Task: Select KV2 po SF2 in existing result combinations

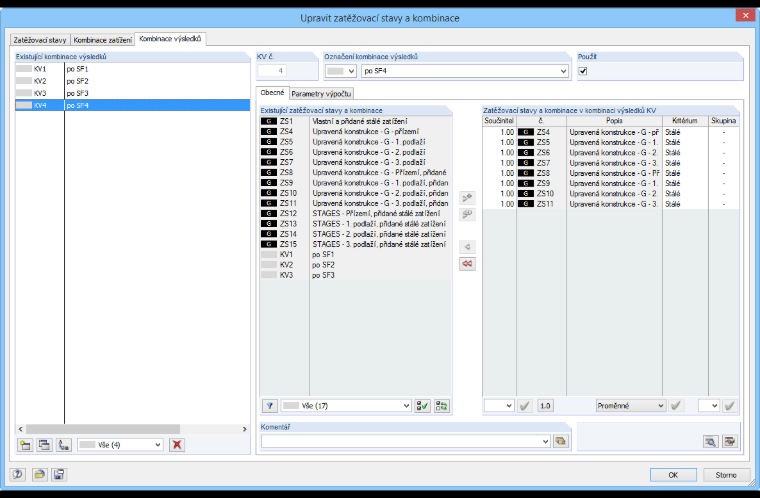Action: click(x=132, y=81)
